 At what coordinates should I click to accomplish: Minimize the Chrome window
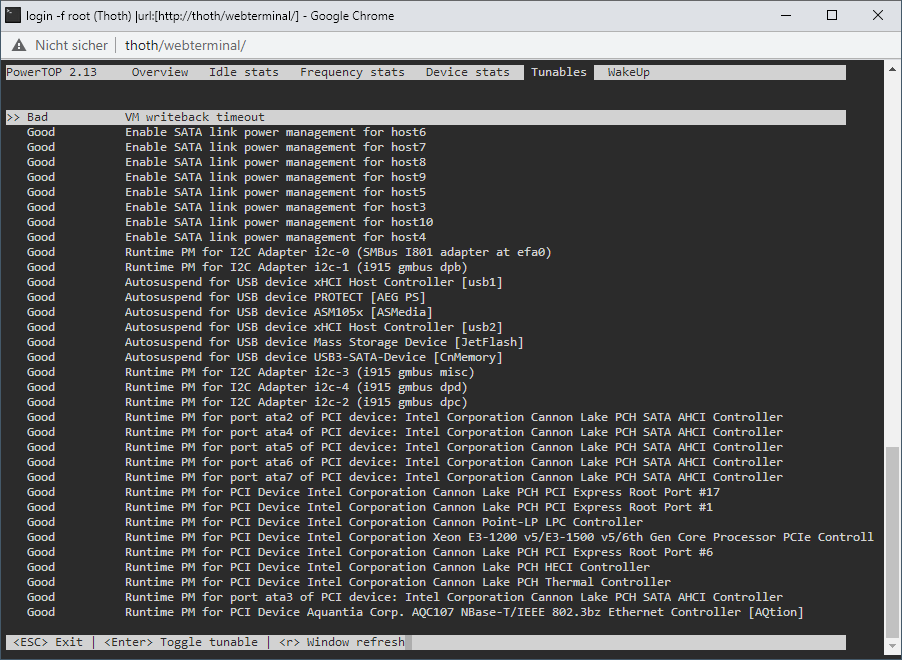[x=786, y=16]
